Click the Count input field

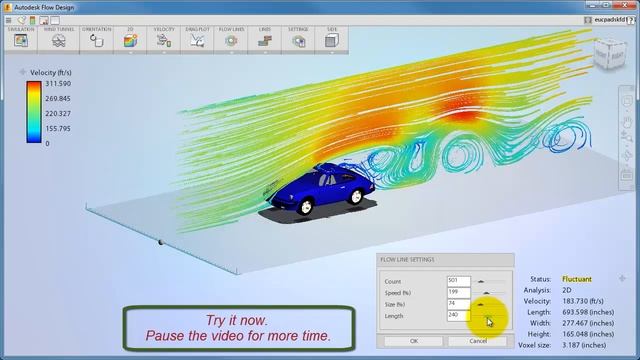coord(459,281)
